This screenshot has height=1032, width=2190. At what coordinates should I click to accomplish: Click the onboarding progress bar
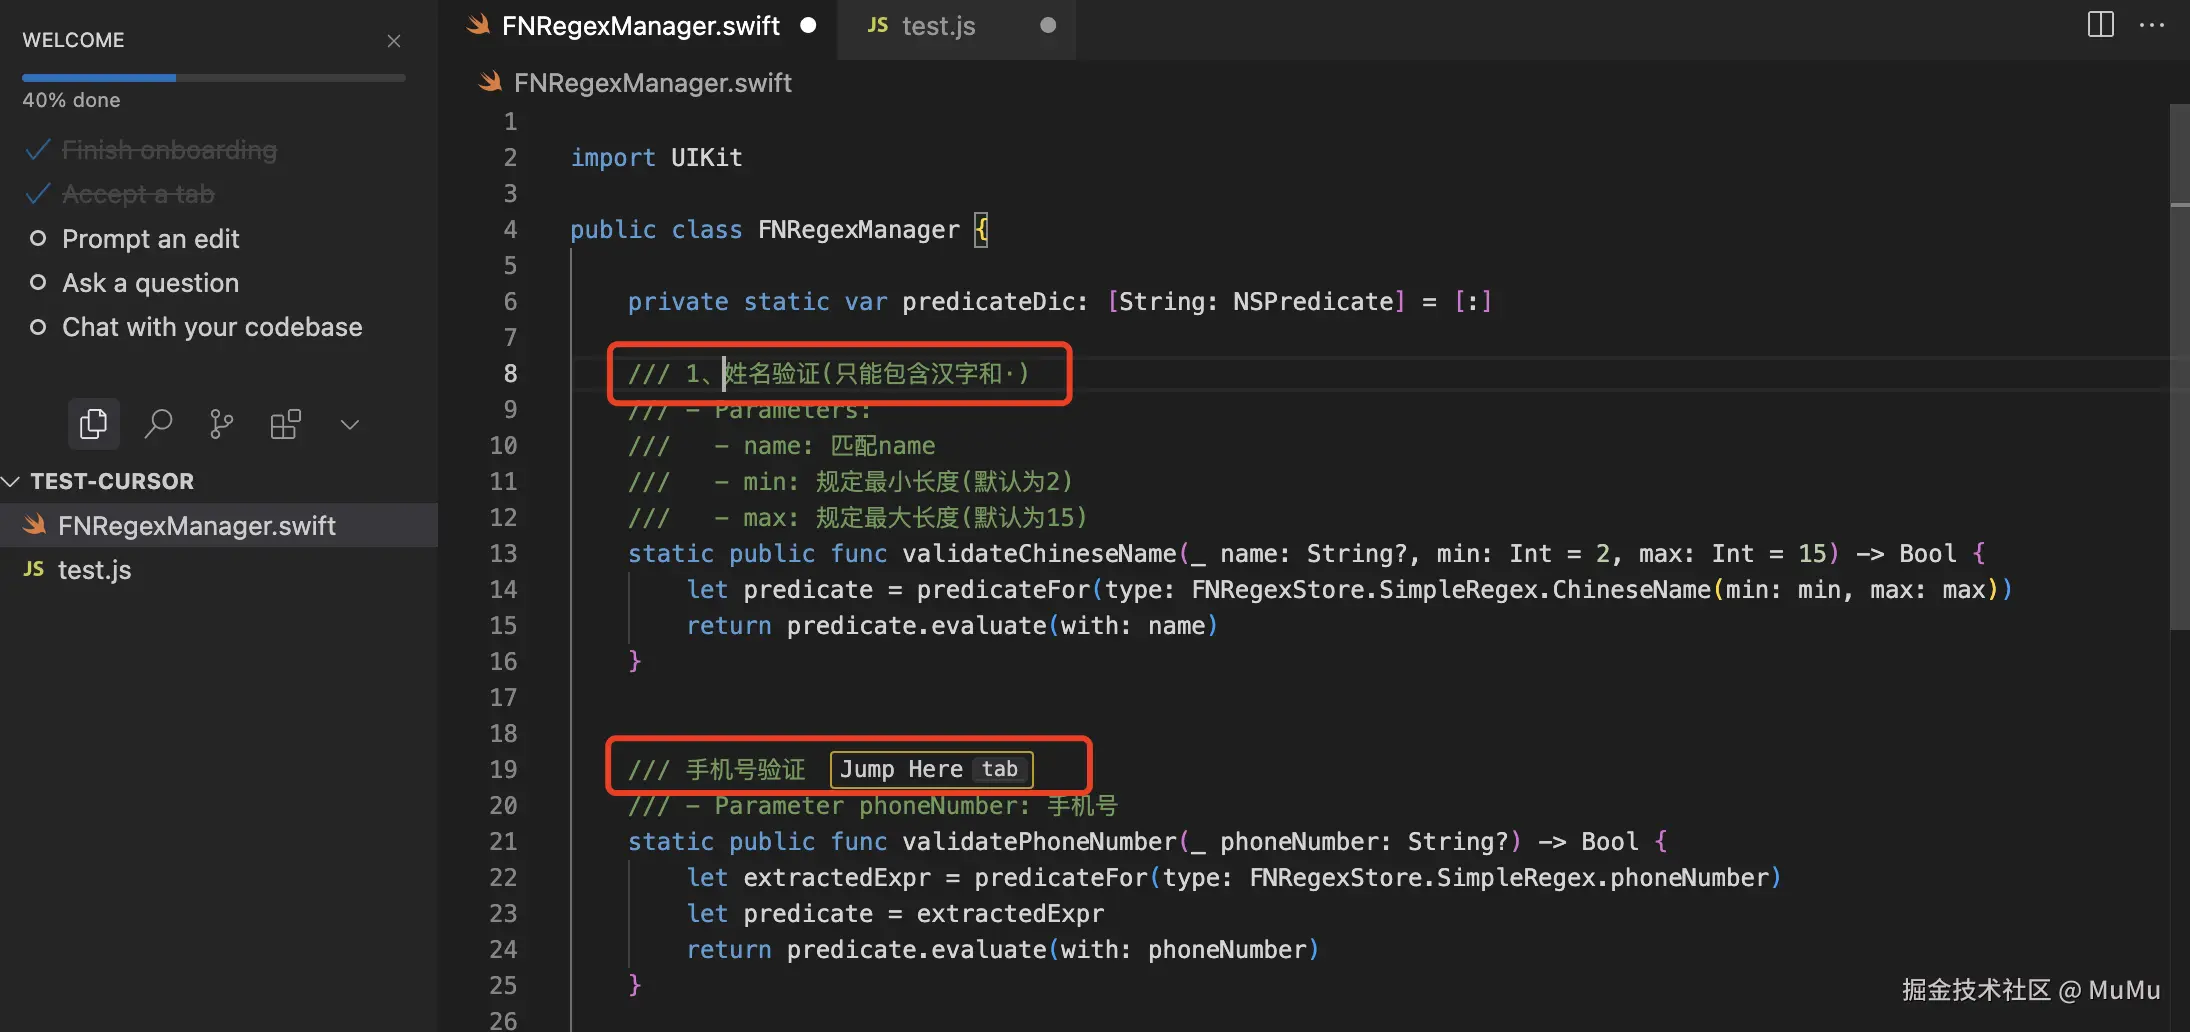click(214, 77)
